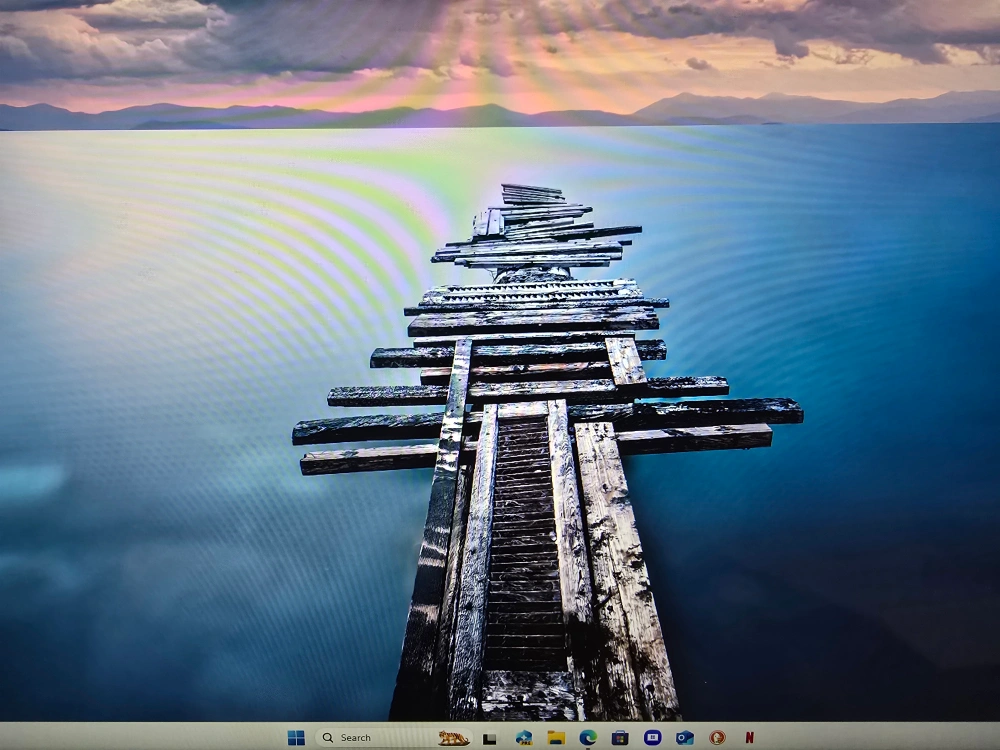Open the blue round app icon beside Microsoft Store

(x=652, y=738)
